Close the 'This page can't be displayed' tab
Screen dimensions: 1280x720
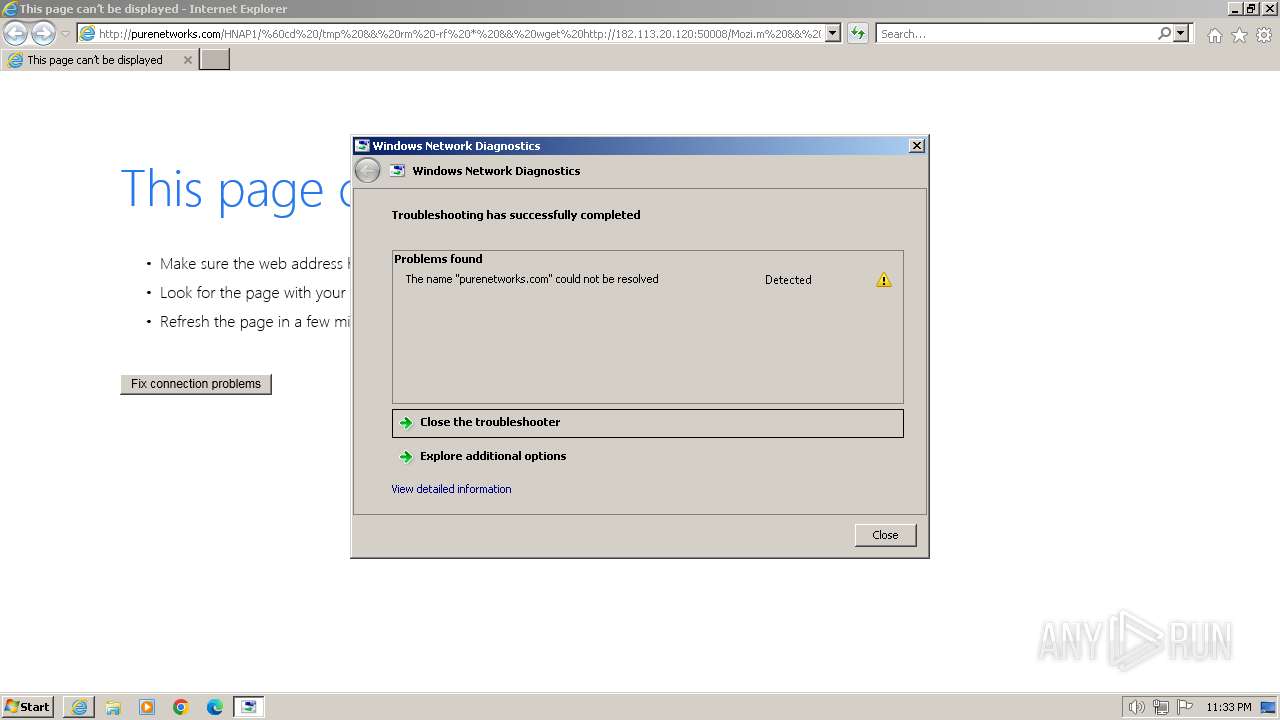pos(187,60)
